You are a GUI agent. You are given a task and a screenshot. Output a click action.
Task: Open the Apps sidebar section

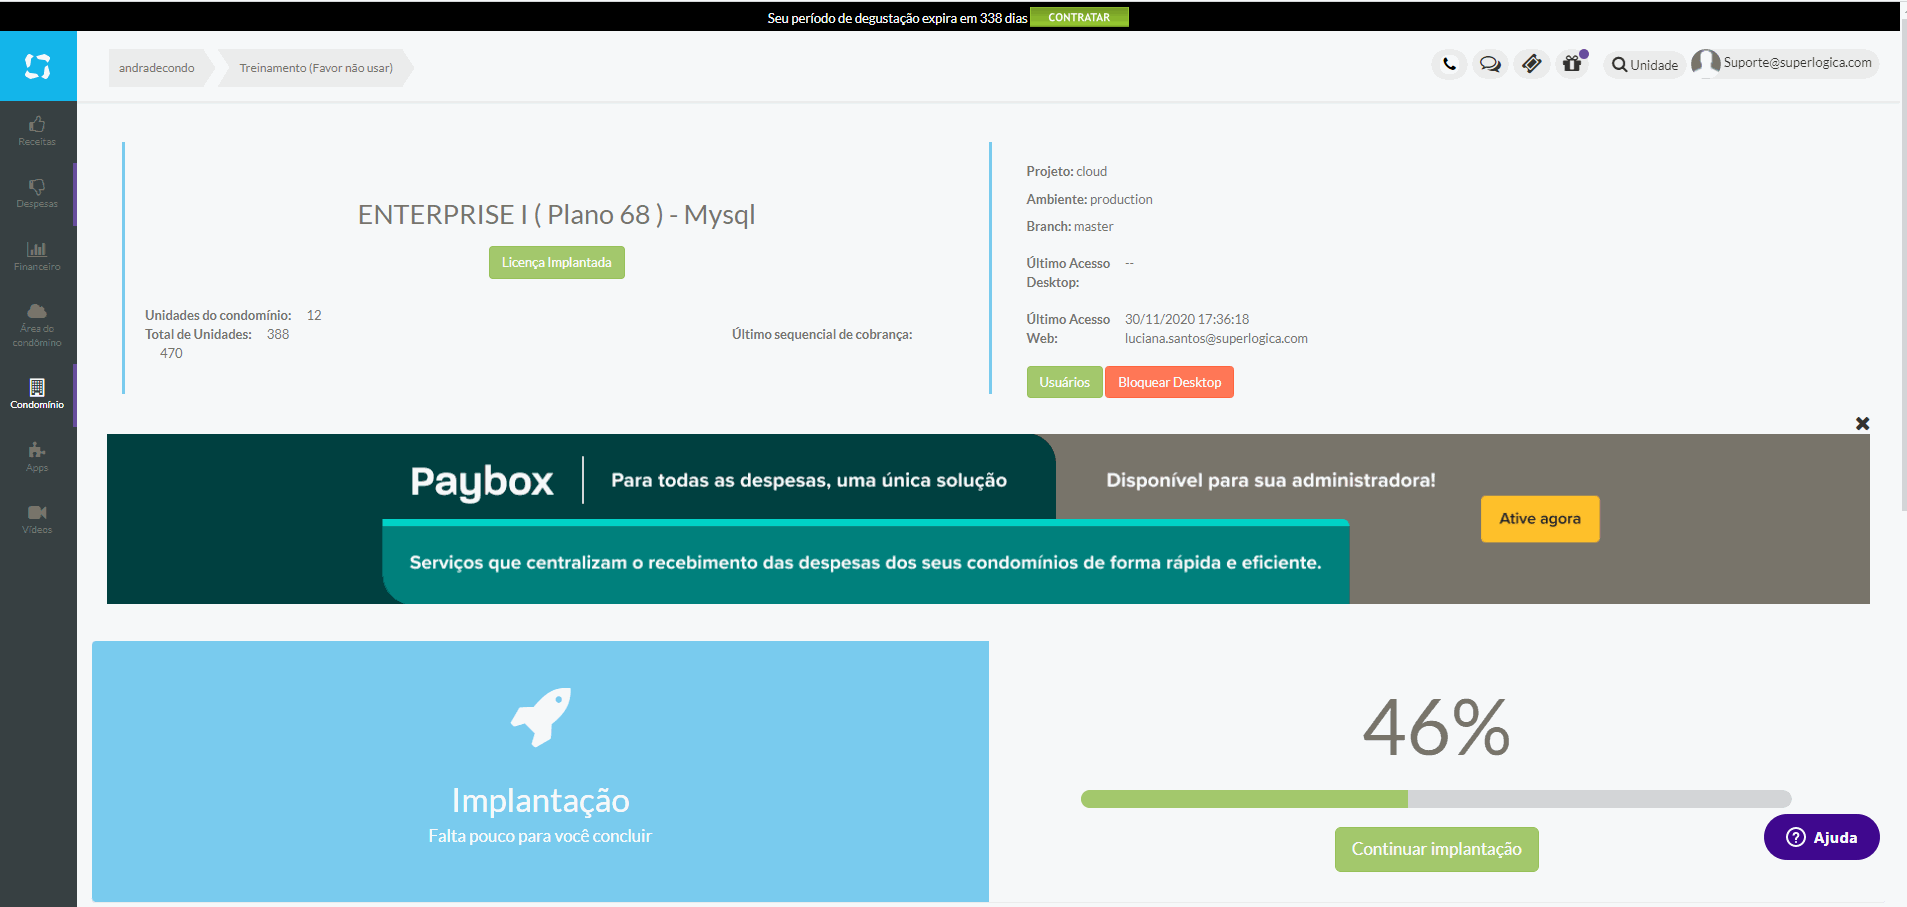37,457
